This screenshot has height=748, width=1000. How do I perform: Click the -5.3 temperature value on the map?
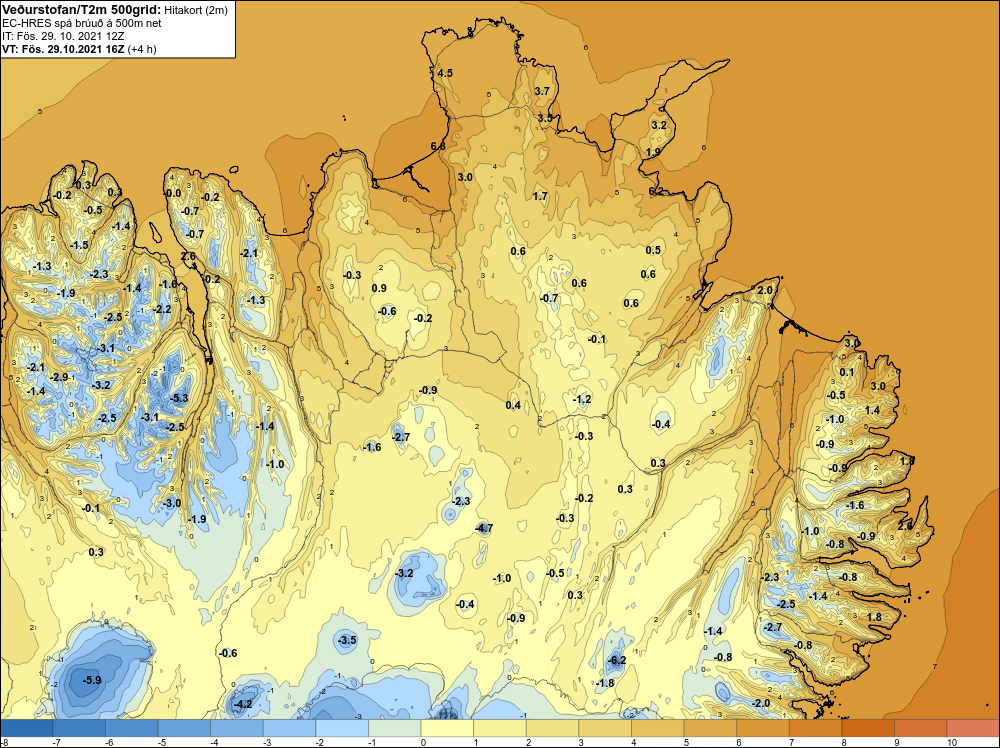click(179, 398)
